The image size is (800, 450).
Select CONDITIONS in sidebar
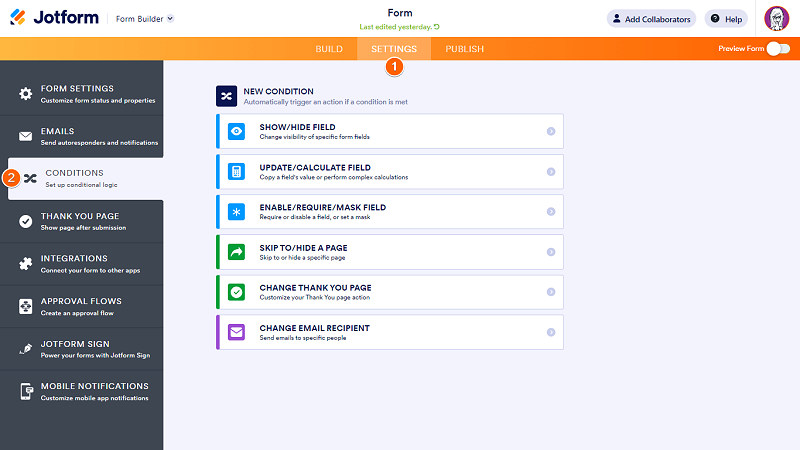[85, 179]
